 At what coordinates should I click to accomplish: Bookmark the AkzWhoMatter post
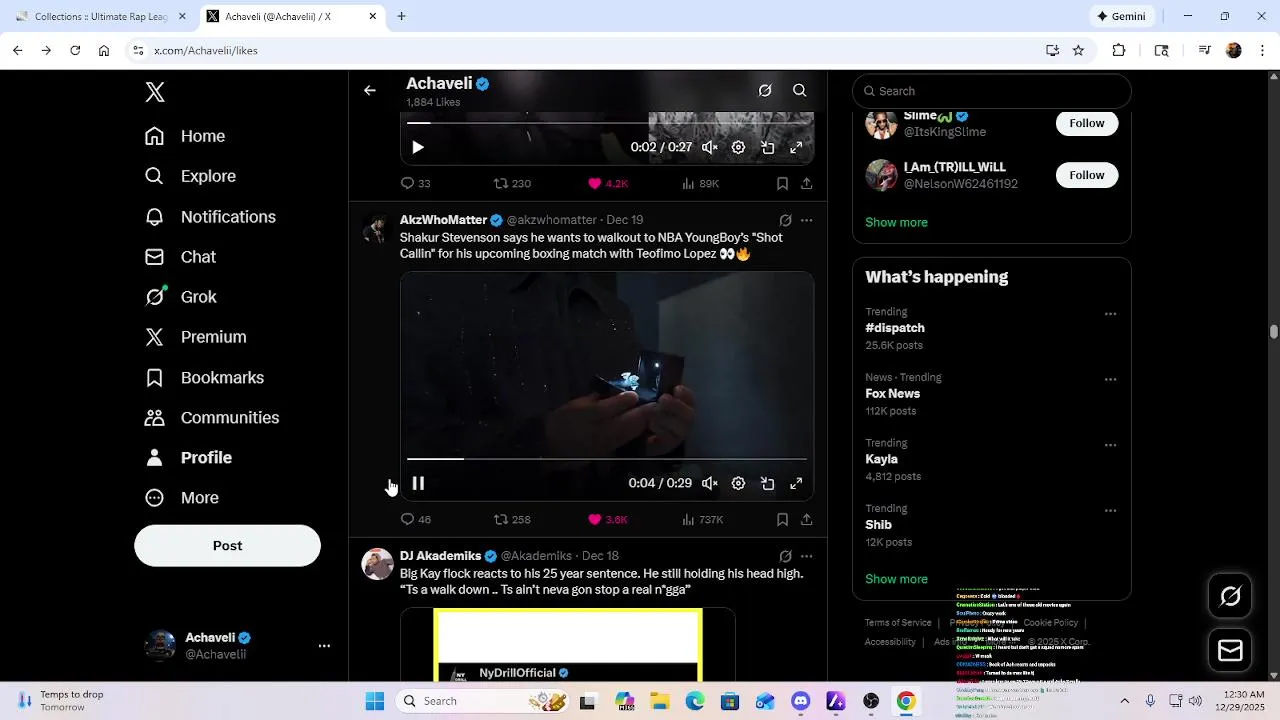[782, 520]
